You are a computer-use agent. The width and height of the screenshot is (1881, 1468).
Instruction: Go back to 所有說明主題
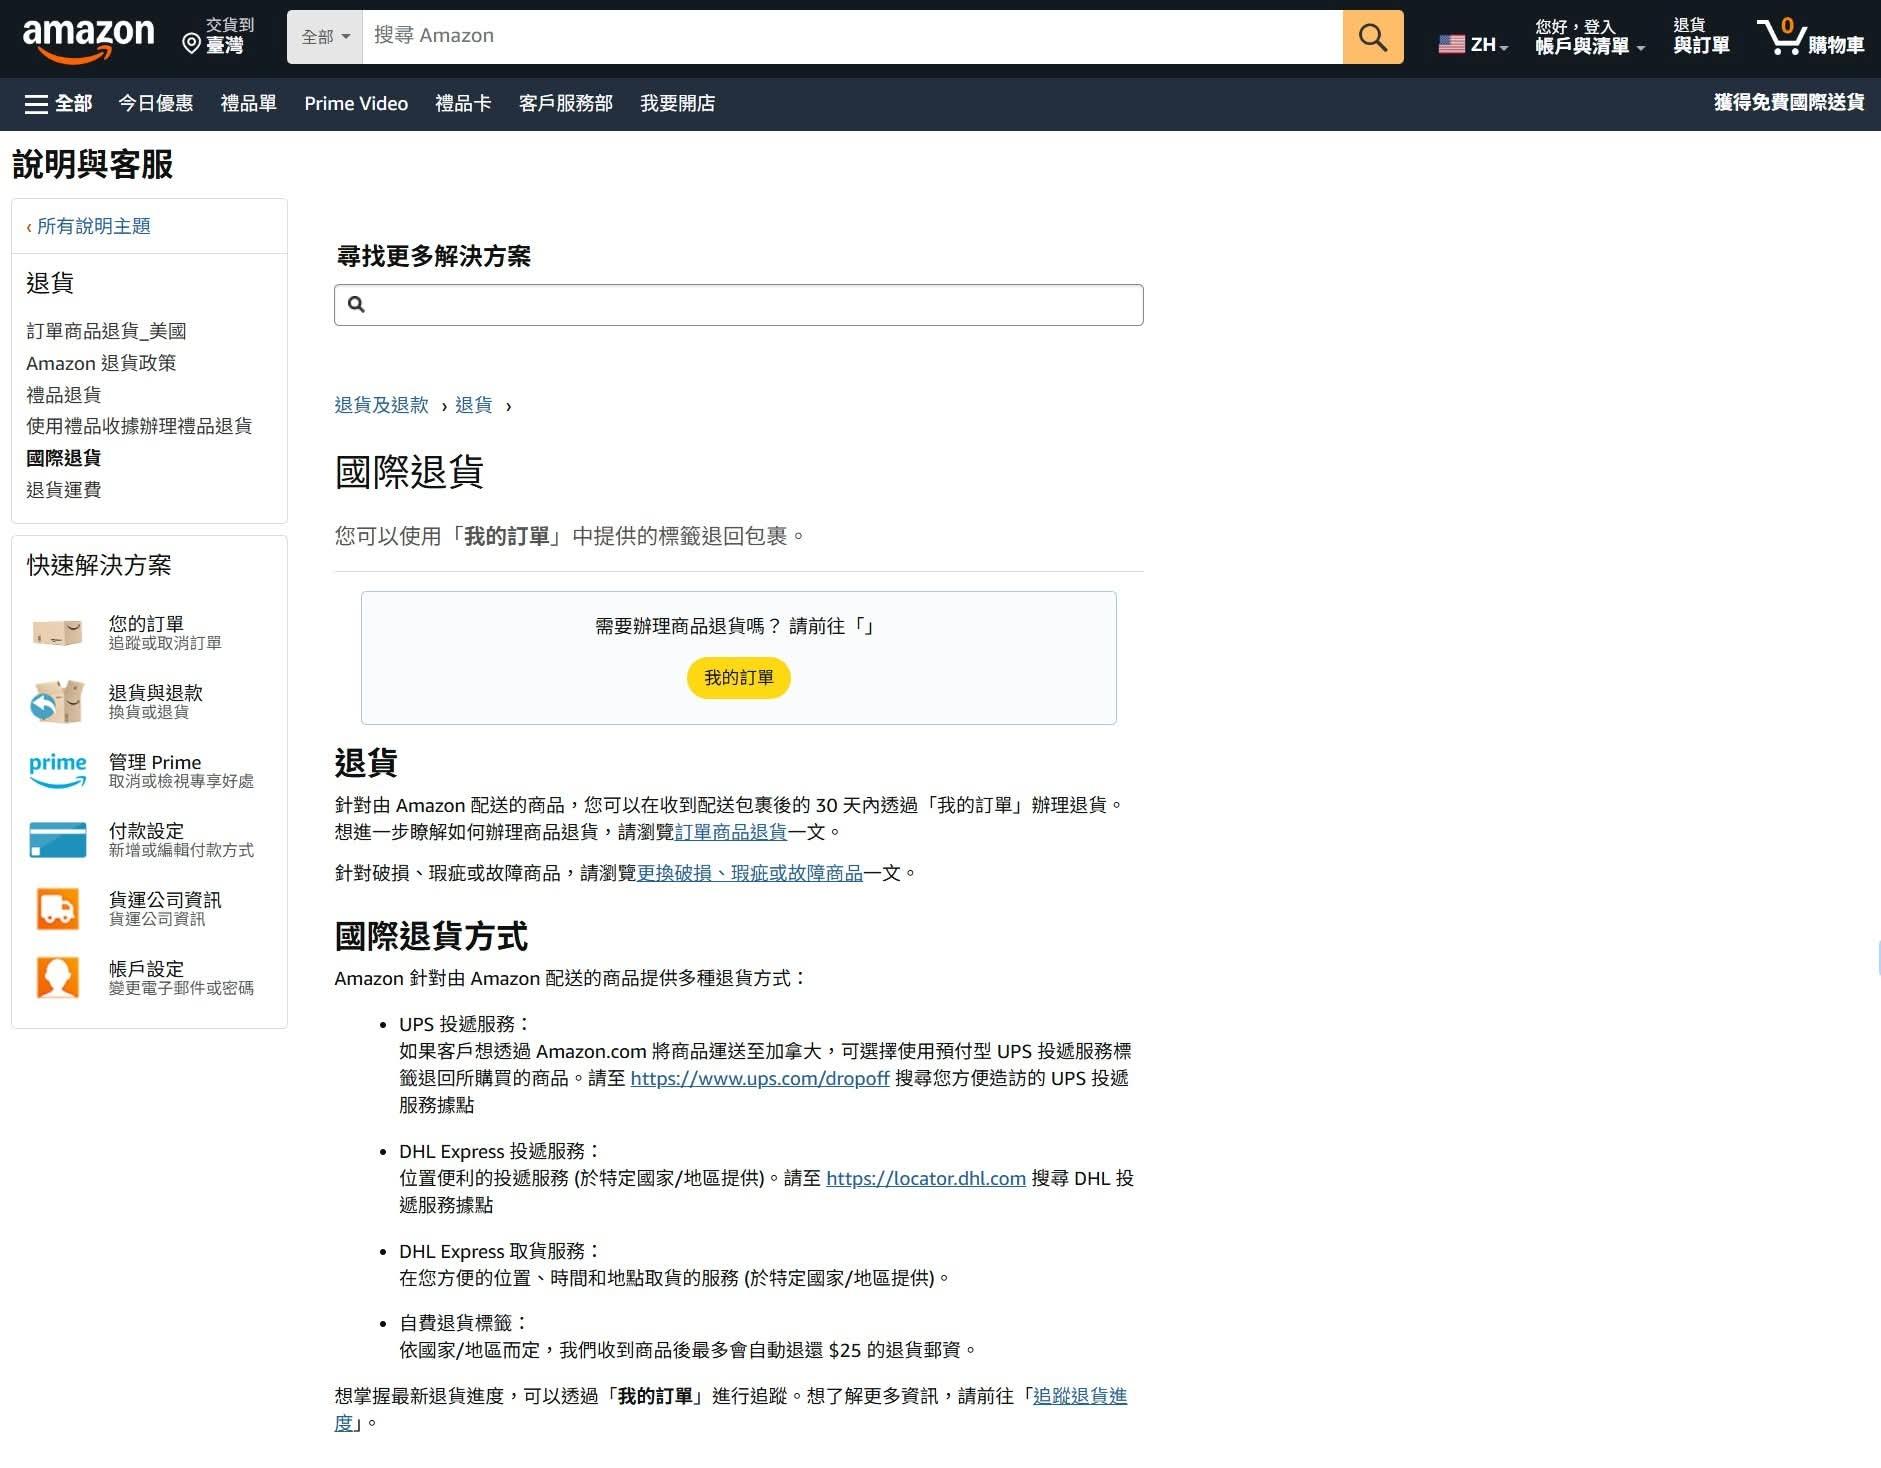[93, 226]
